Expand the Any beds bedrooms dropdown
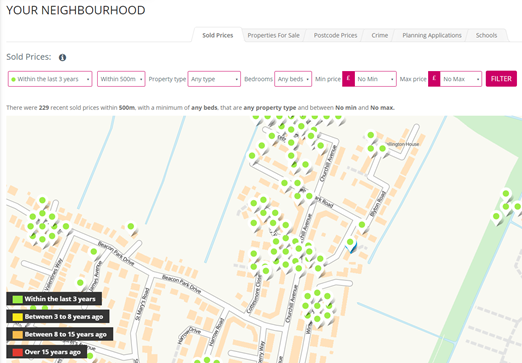This screenshot has width=522, height=363. click(293, 79)
